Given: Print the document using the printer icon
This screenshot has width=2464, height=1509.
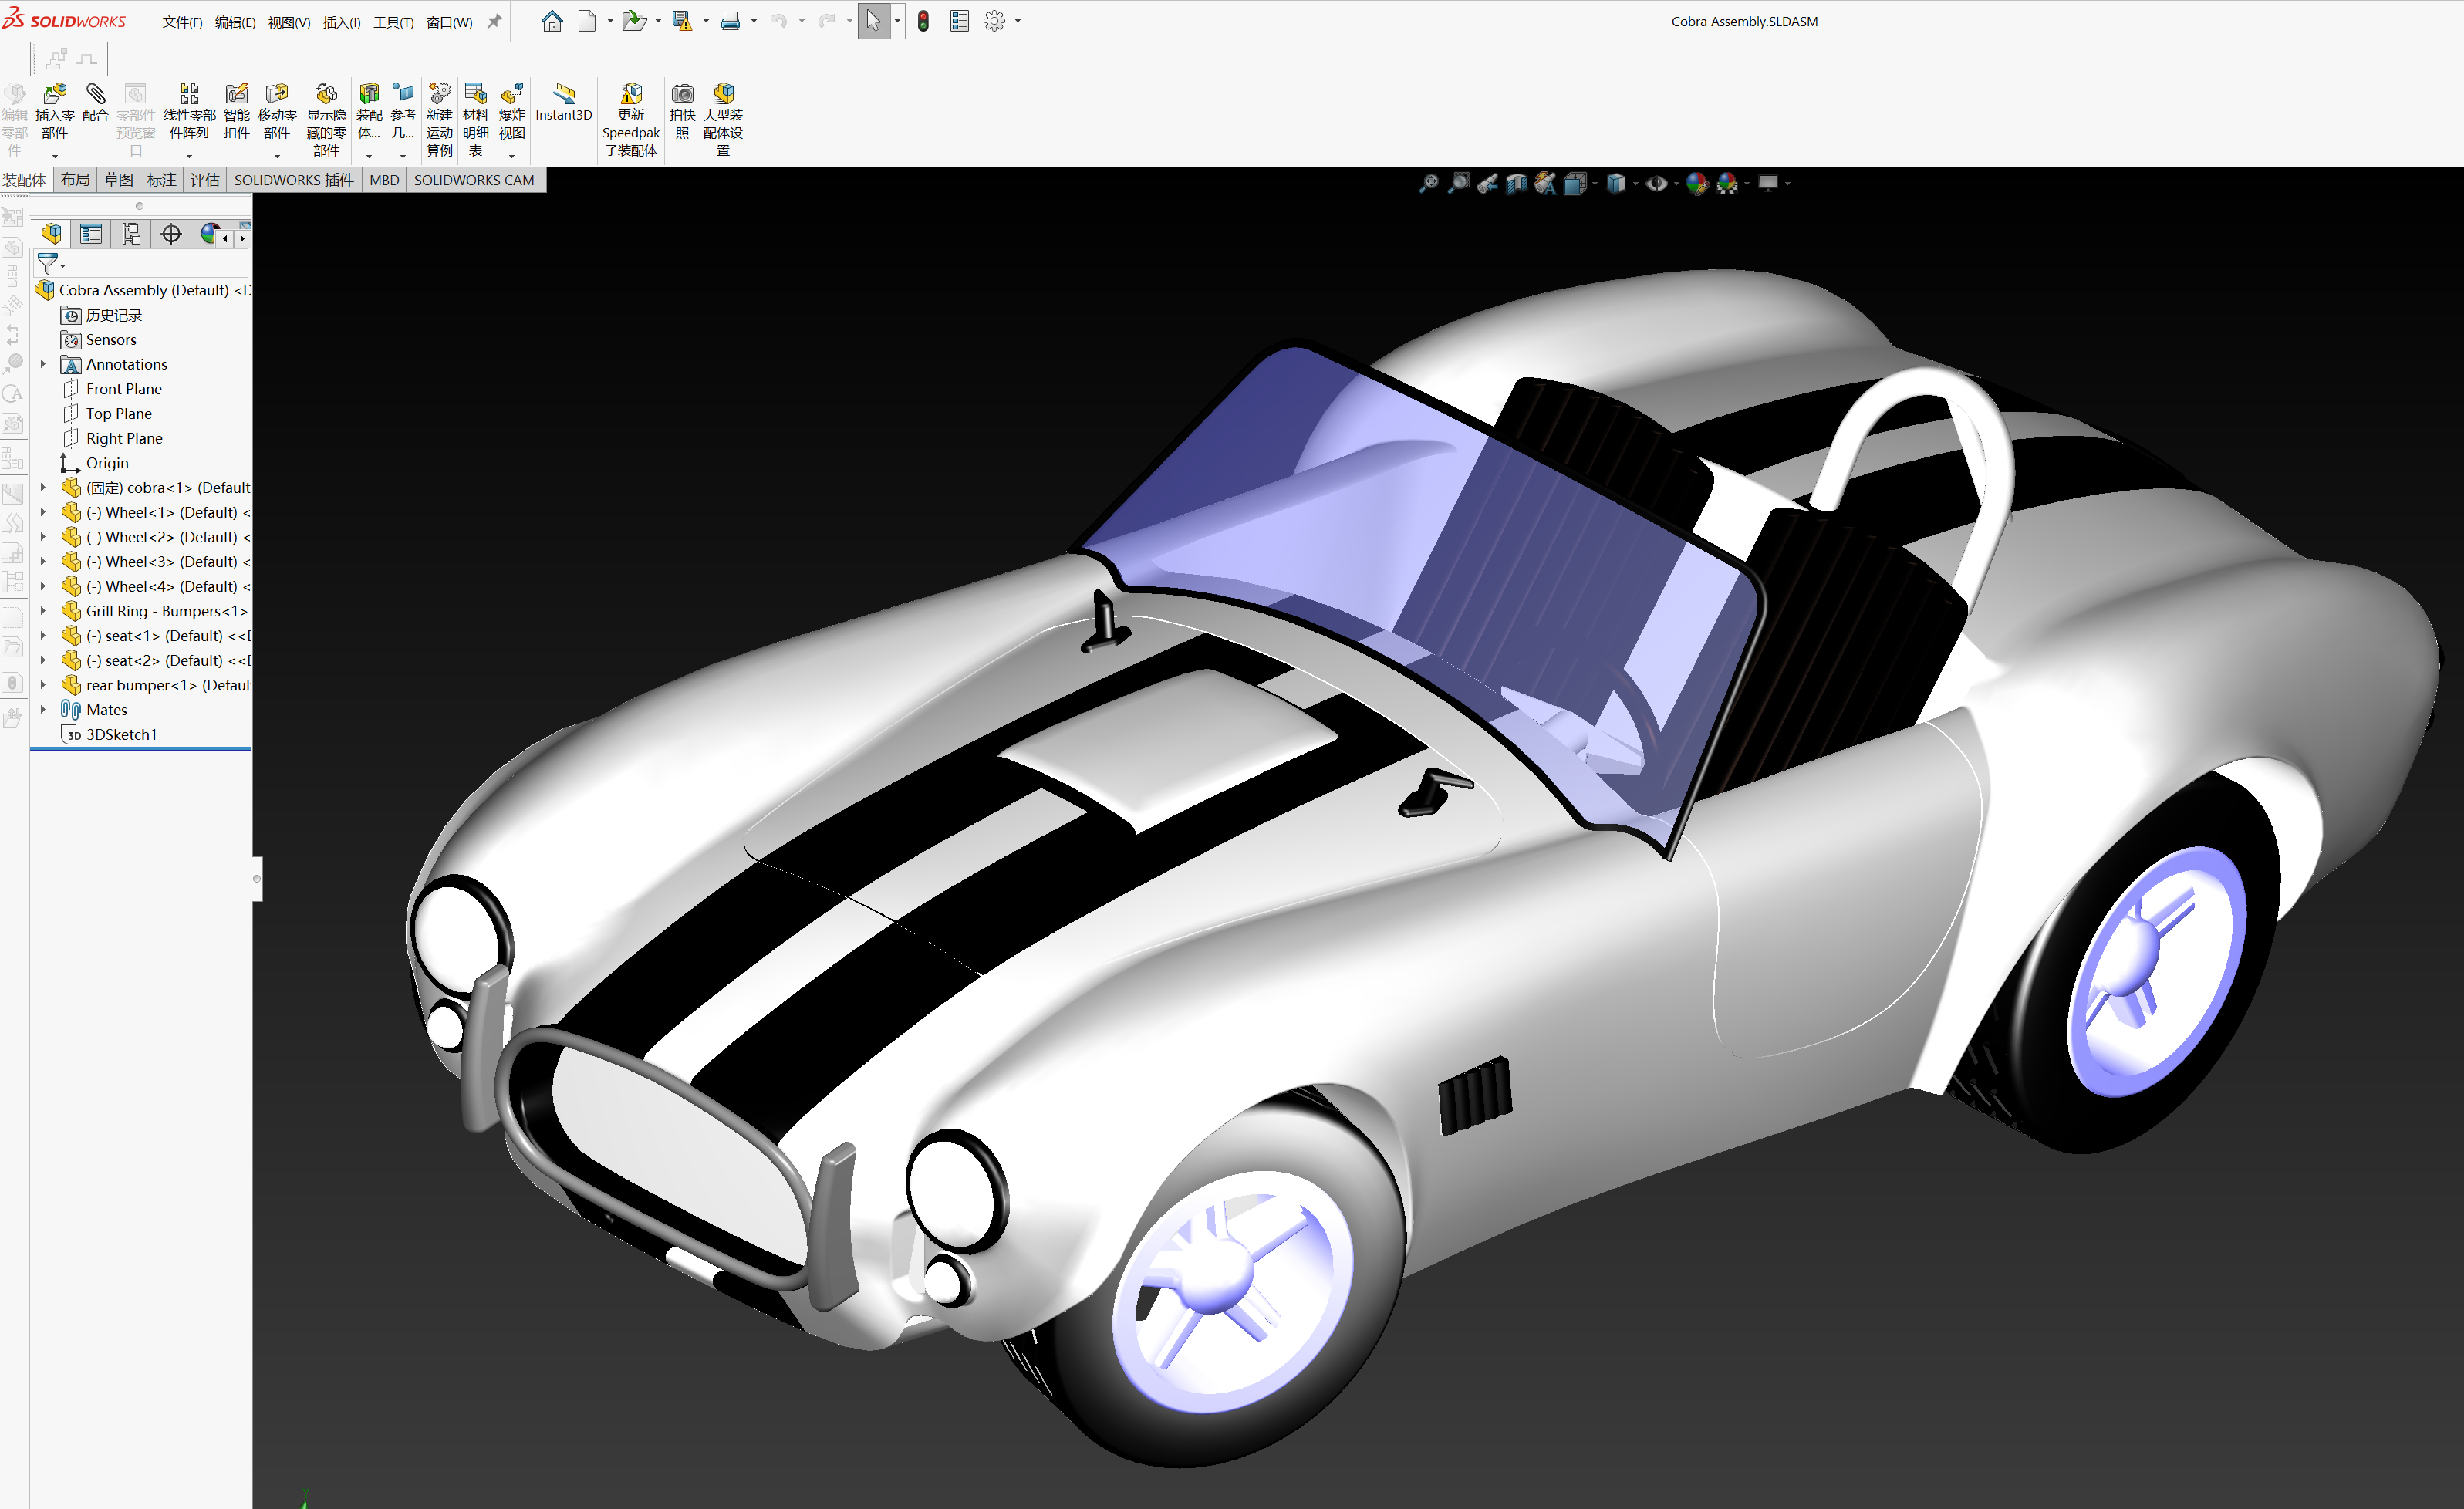Looking at the screenshot, I should 731,21.
